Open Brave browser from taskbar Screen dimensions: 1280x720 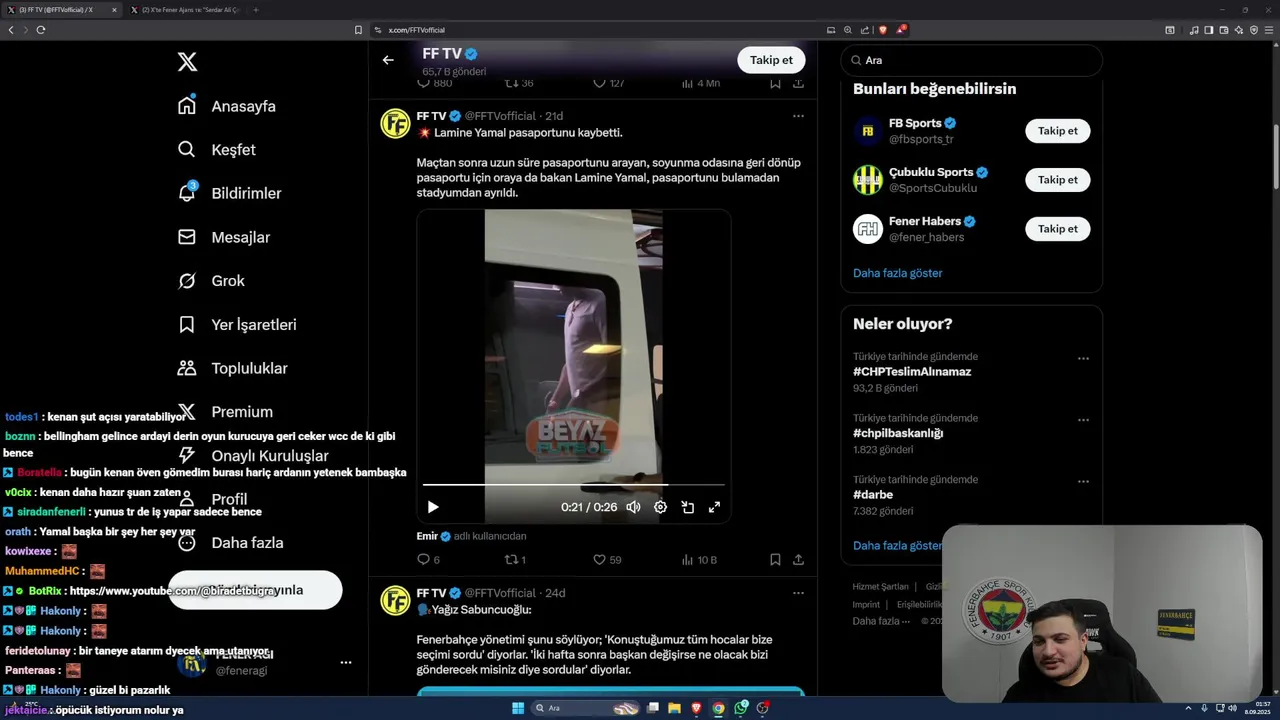tap(696, 708)
